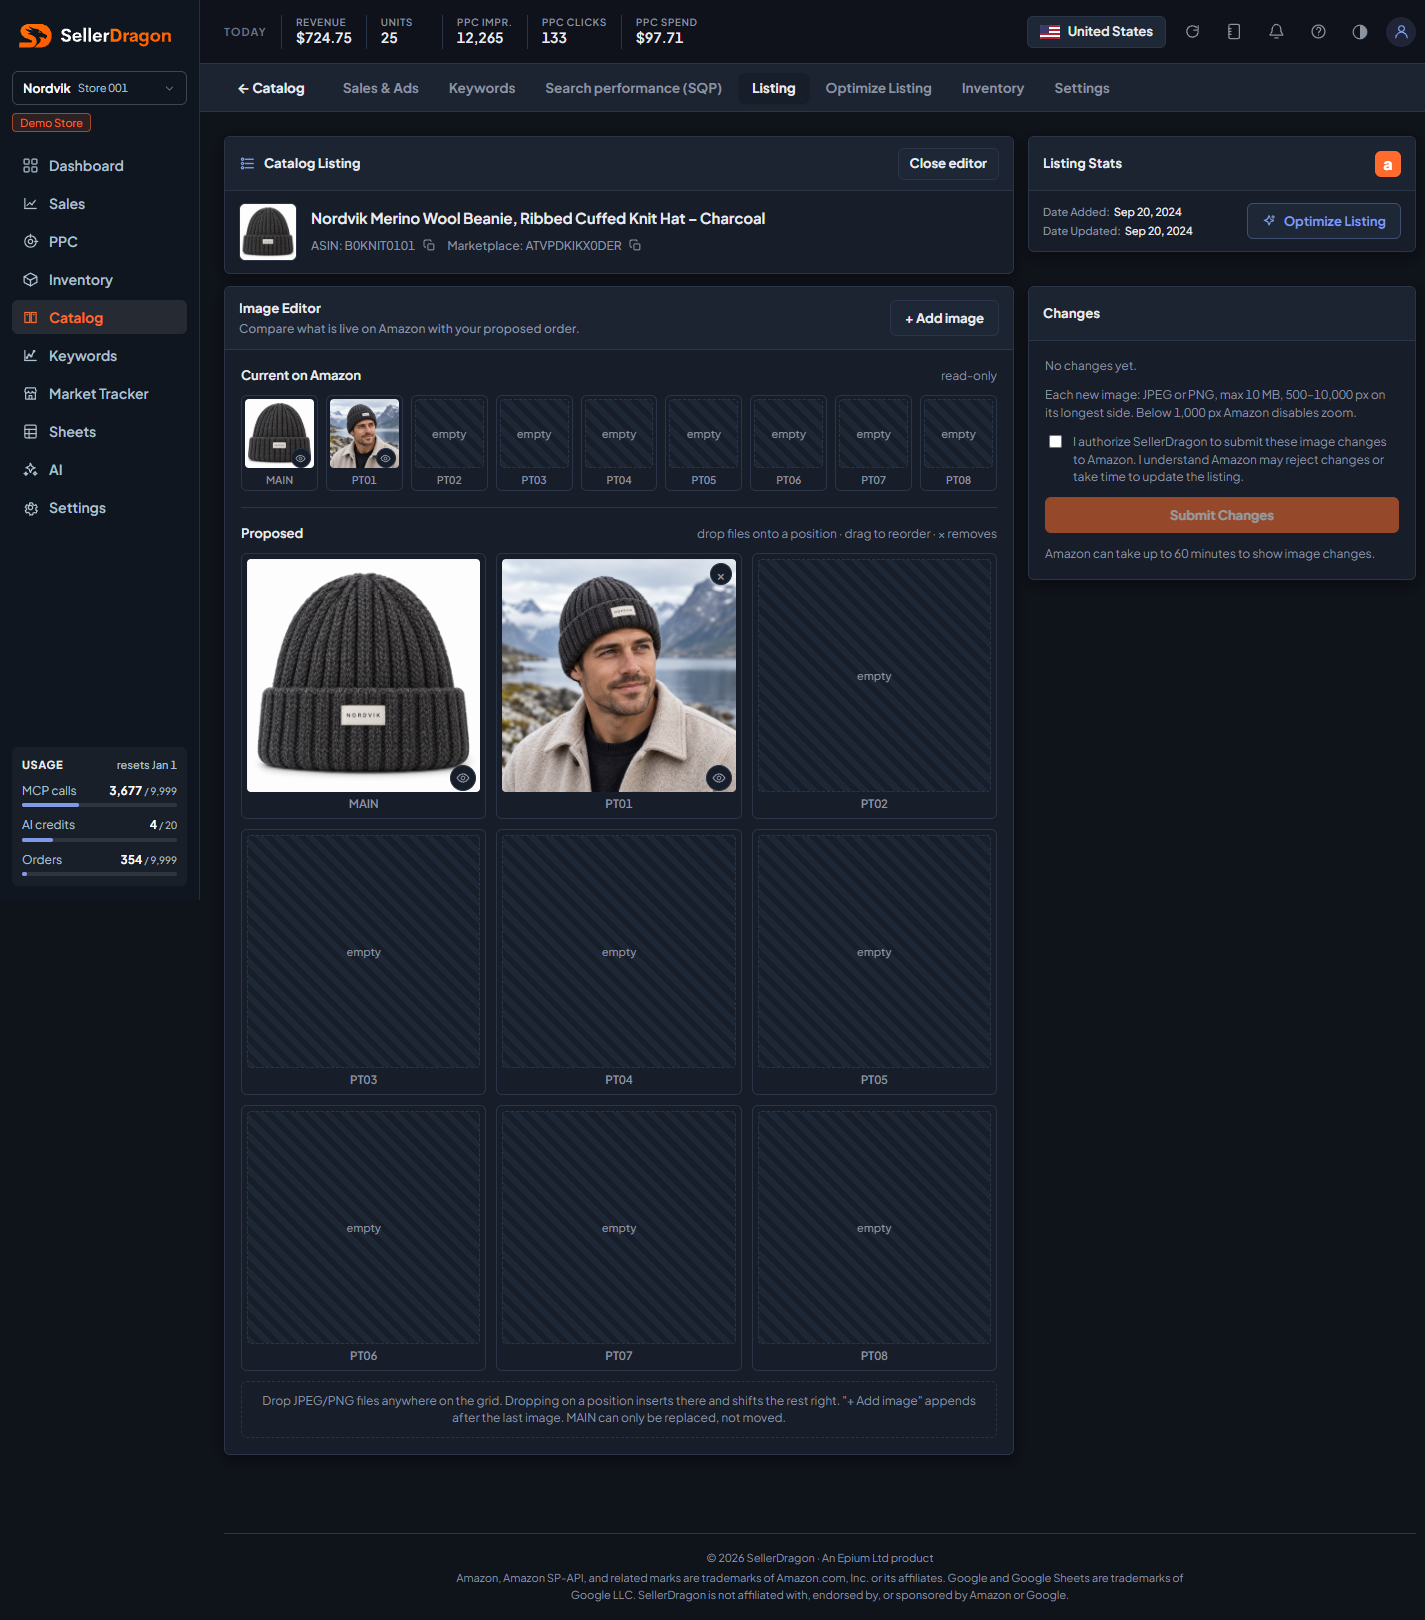Open the United States marketplace dropdown
This screenshot has height=1620, width=1425.
click(x=1096, y=32)
